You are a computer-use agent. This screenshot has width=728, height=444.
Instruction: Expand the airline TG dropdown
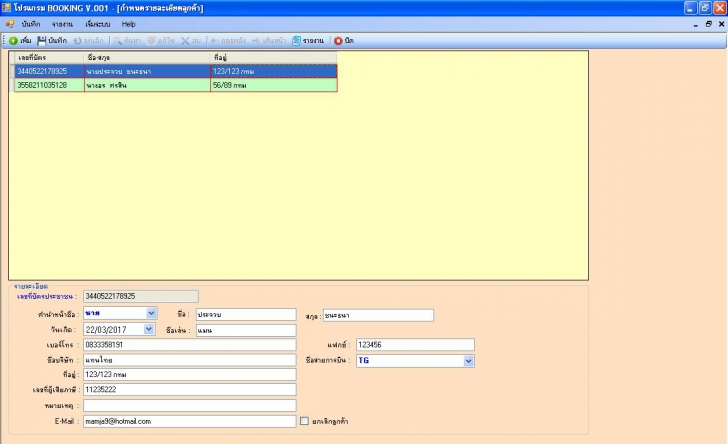[x=468, y=361]
